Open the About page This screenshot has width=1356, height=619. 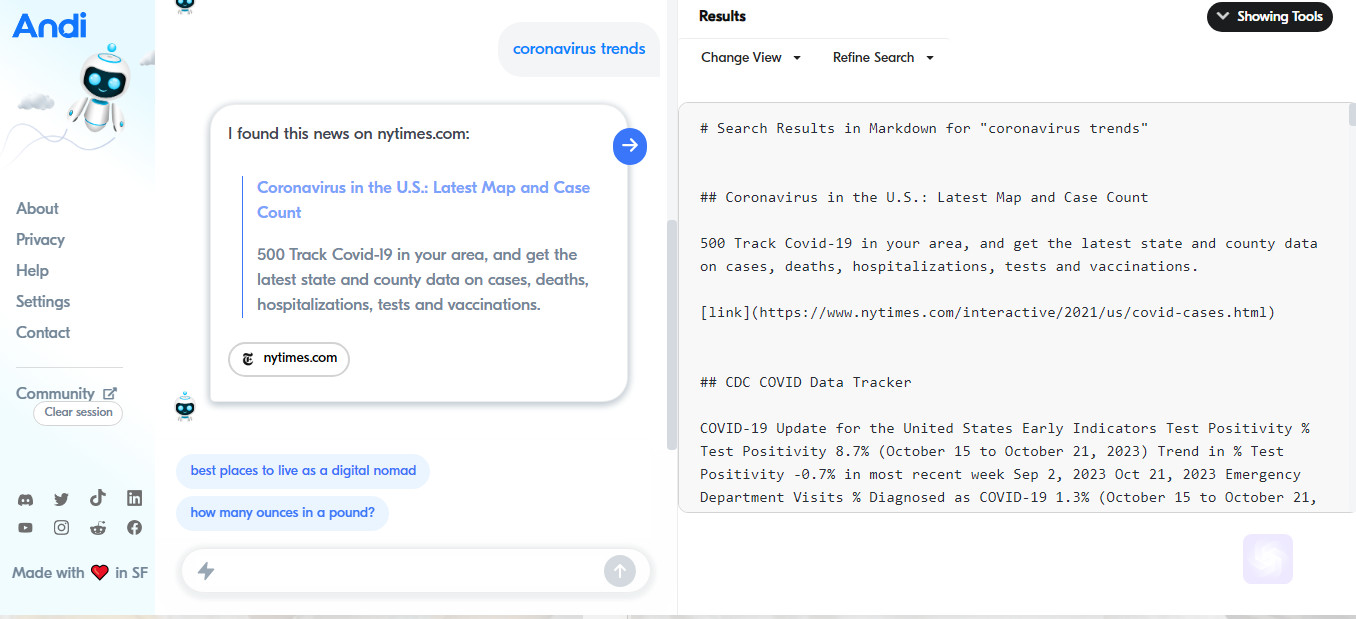tap(37, 208)
